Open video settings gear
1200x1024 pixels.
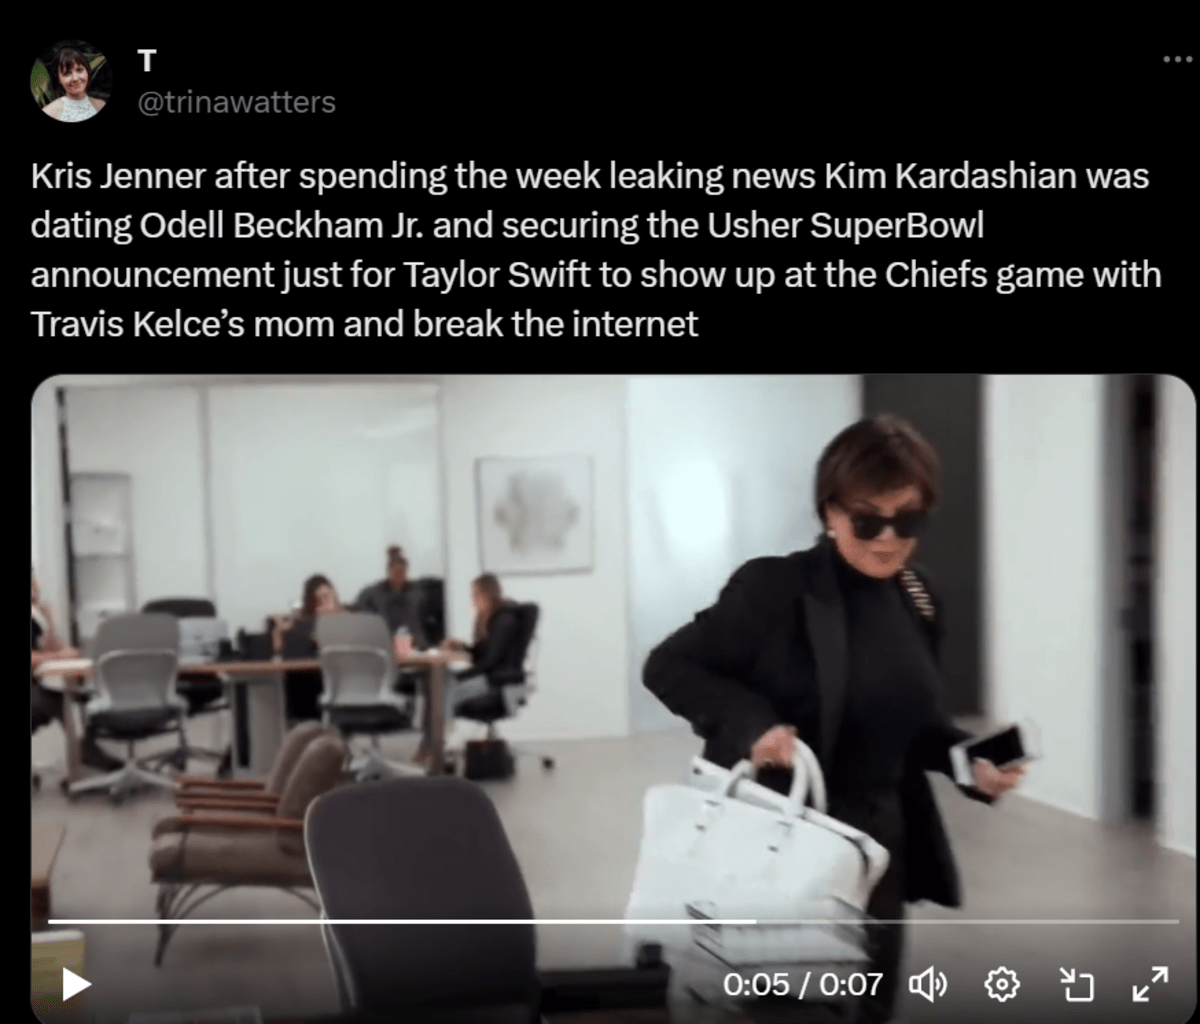[x=1001, y=985]
